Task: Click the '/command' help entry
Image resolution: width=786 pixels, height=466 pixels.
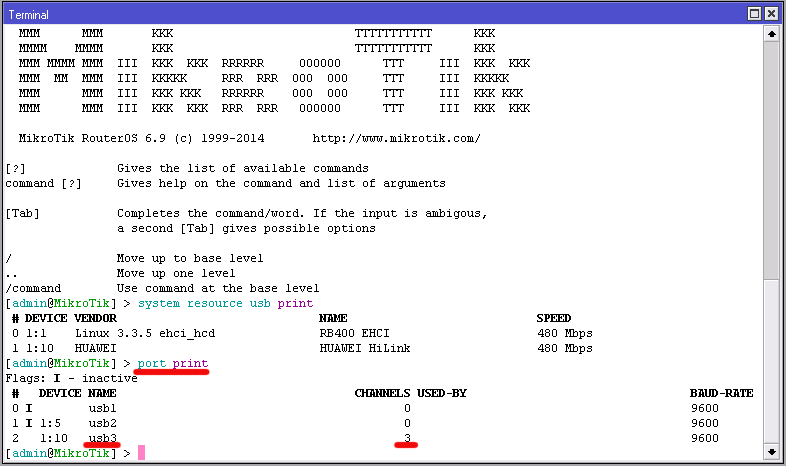Action: [x=33, y=288]
